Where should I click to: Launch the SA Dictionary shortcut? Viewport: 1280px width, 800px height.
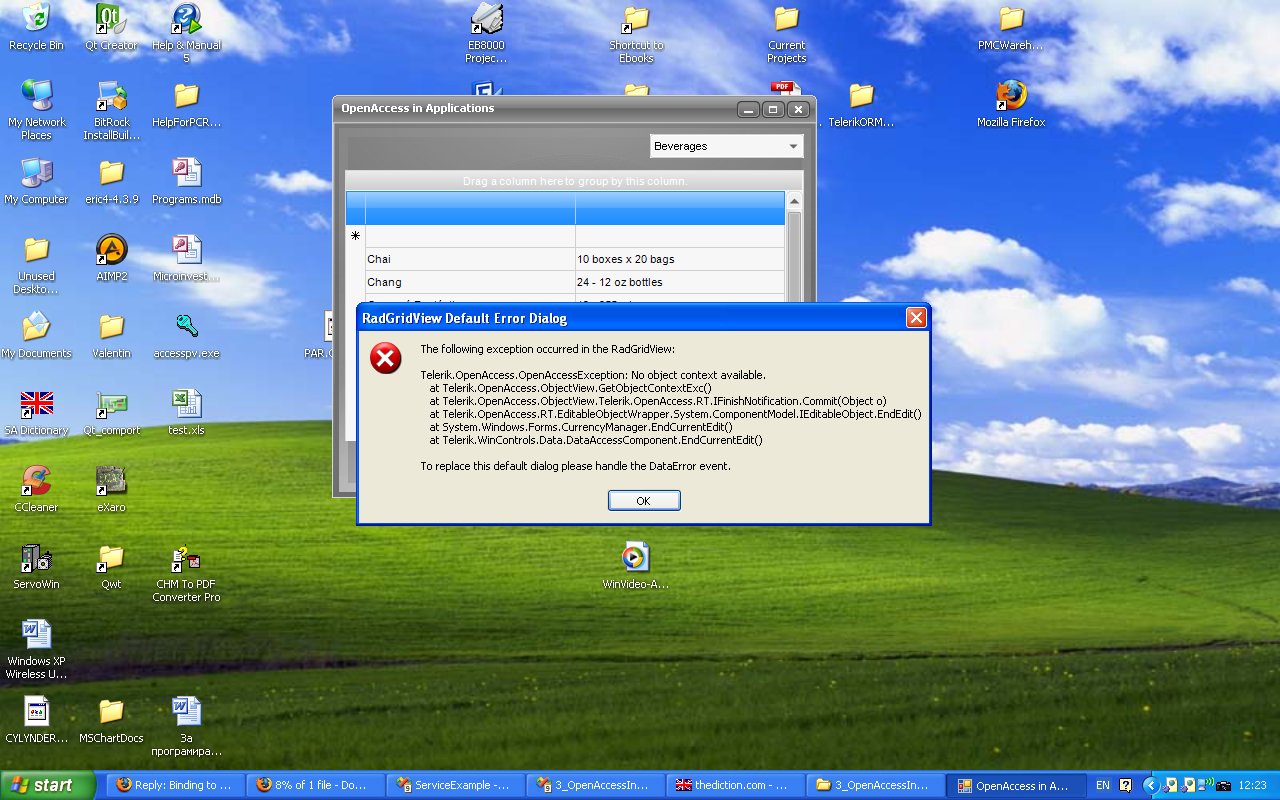(x=36, y=412)
